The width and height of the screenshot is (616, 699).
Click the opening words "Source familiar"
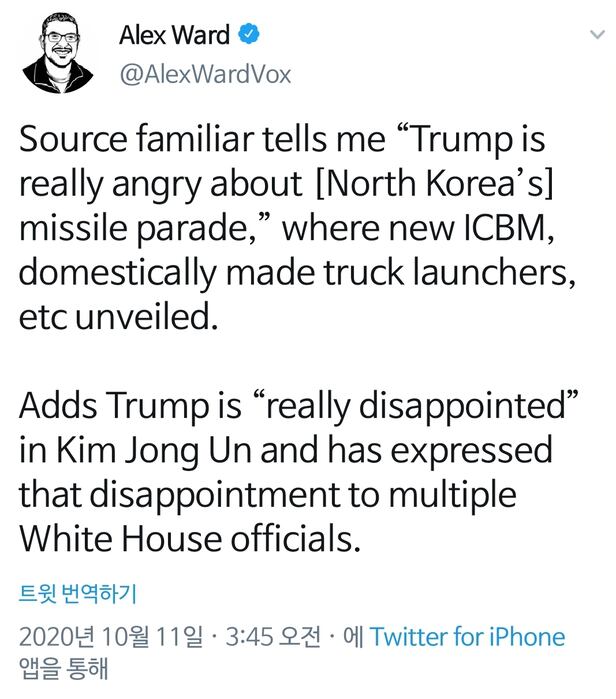pyautogui.click(x=137, y=139)
